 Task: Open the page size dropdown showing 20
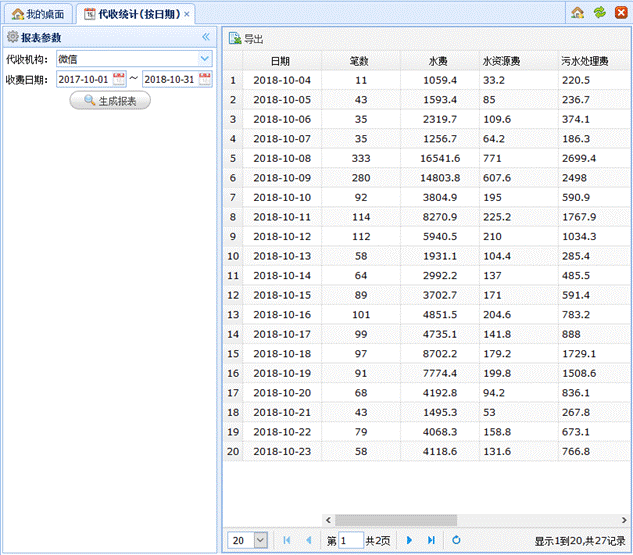(261, 540)
